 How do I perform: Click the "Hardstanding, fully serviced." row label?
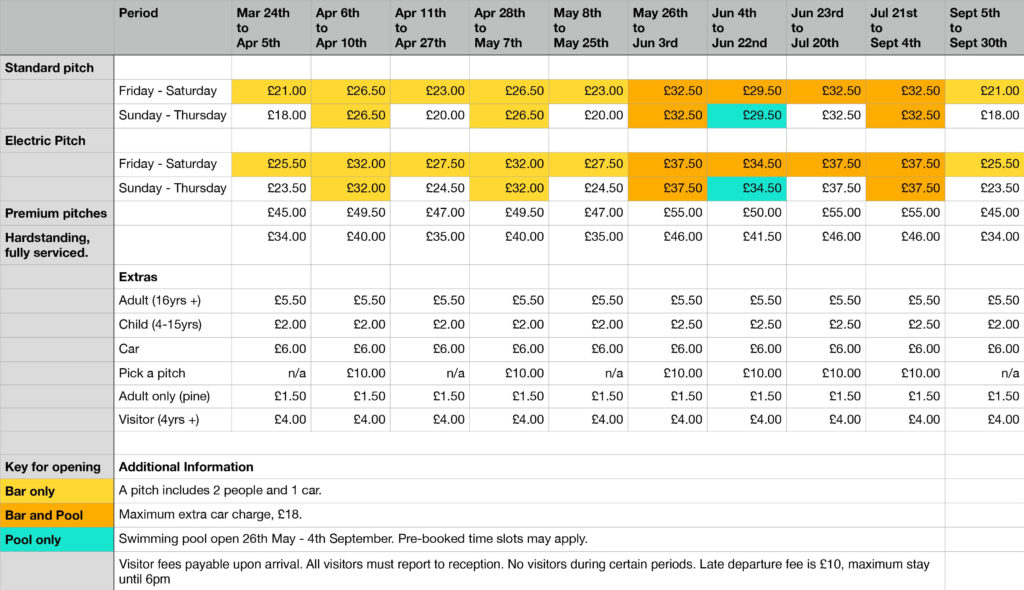(x=57, y=245)
